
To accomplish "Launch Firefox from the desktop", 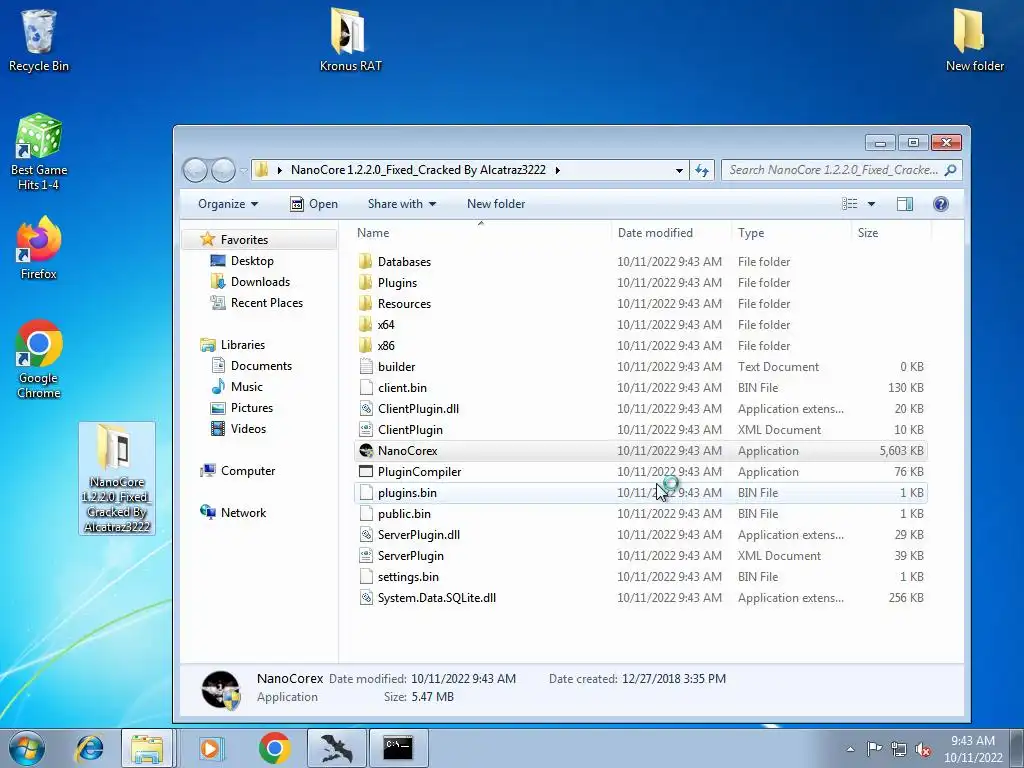I will pyautogui.click(x=39, y=248).
